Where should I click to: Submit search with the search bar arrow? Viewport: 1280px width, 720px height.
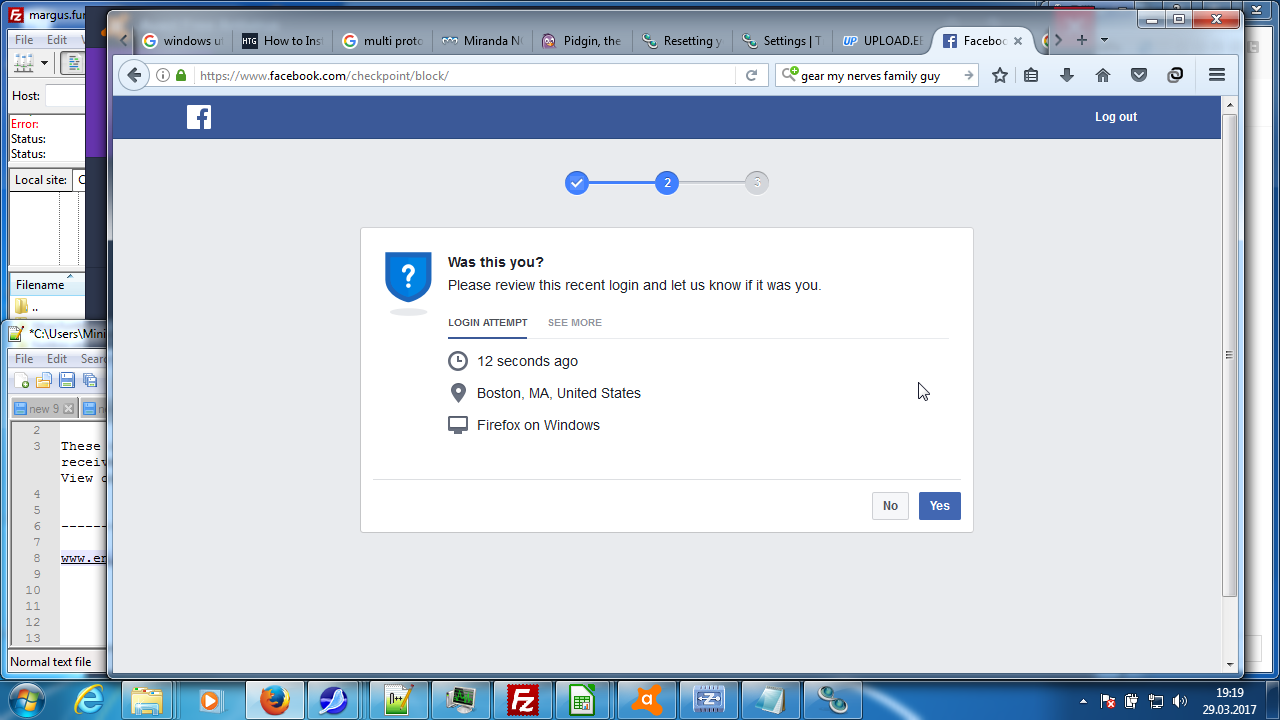point(968,75)
